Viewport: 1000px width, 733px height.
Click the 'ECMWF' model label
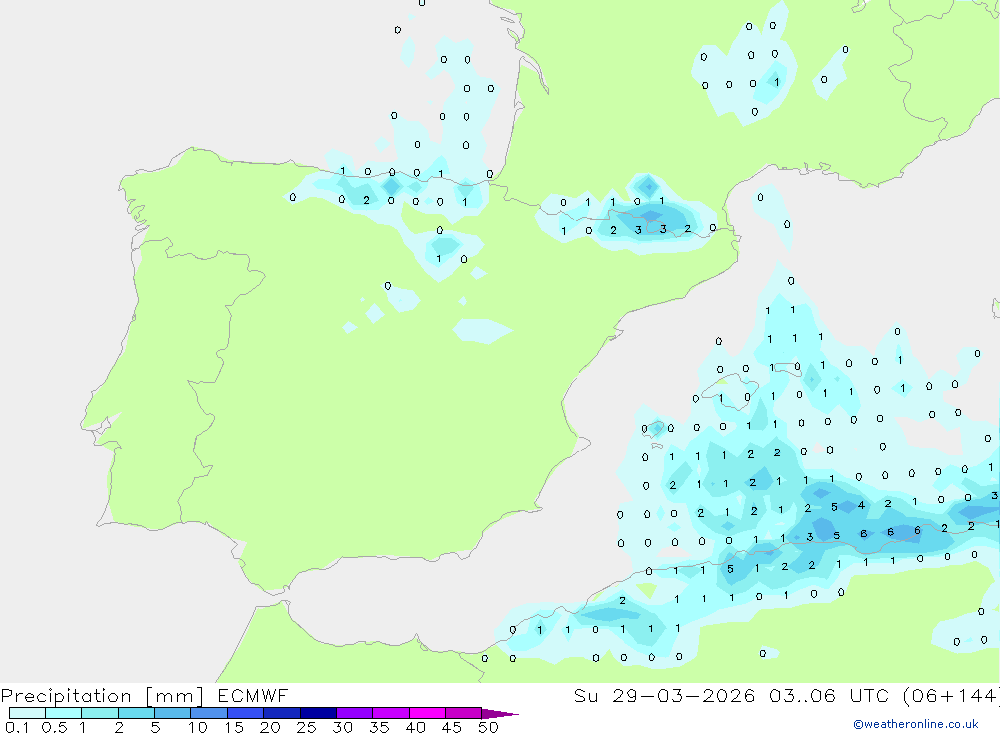pos(253,695)
